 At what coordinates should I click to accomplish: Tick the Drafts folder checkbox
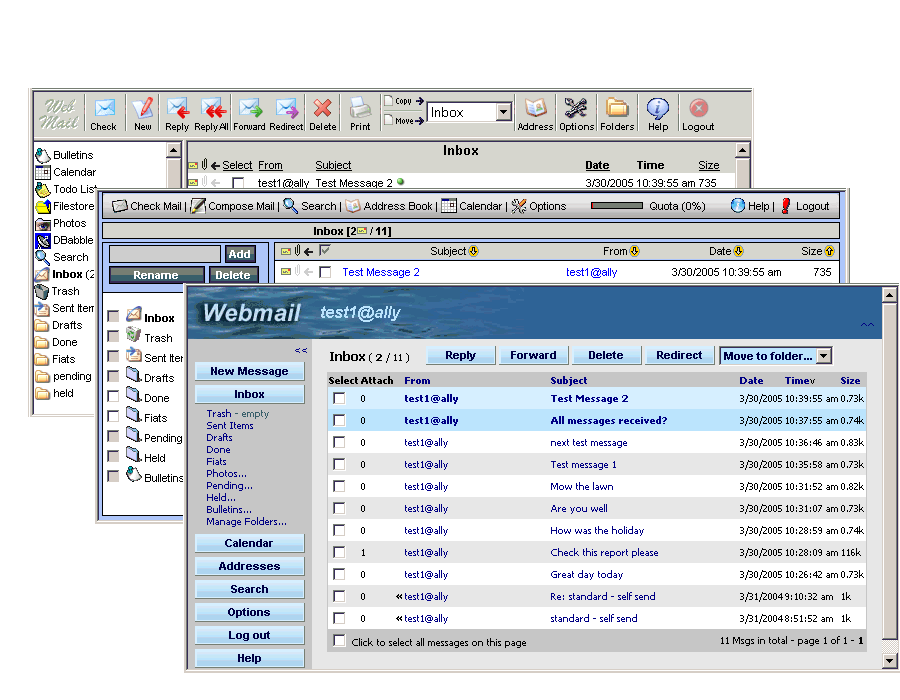click(x=113, y=378)
